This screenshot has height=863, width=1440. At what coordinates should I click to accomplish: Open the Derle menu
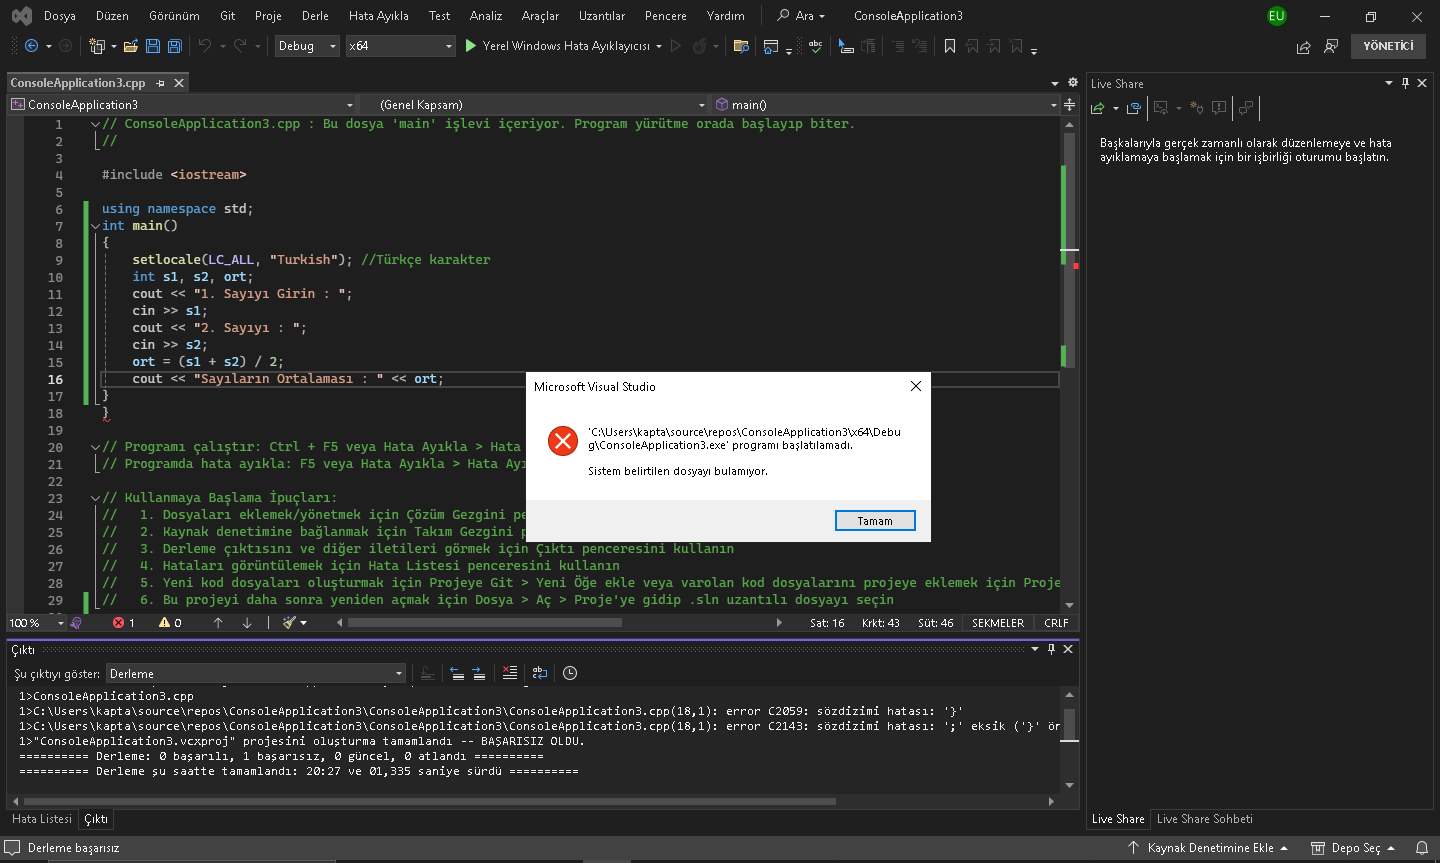pos(315,16)
